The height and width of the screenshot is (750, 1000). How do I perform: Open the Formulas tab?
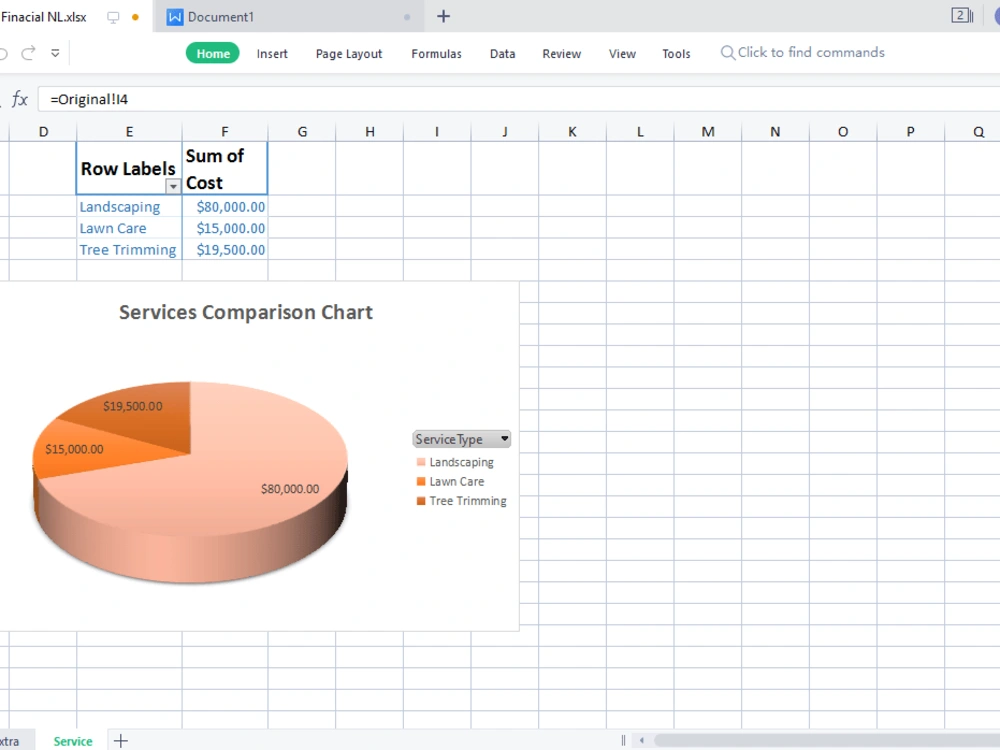pos(436,54)
